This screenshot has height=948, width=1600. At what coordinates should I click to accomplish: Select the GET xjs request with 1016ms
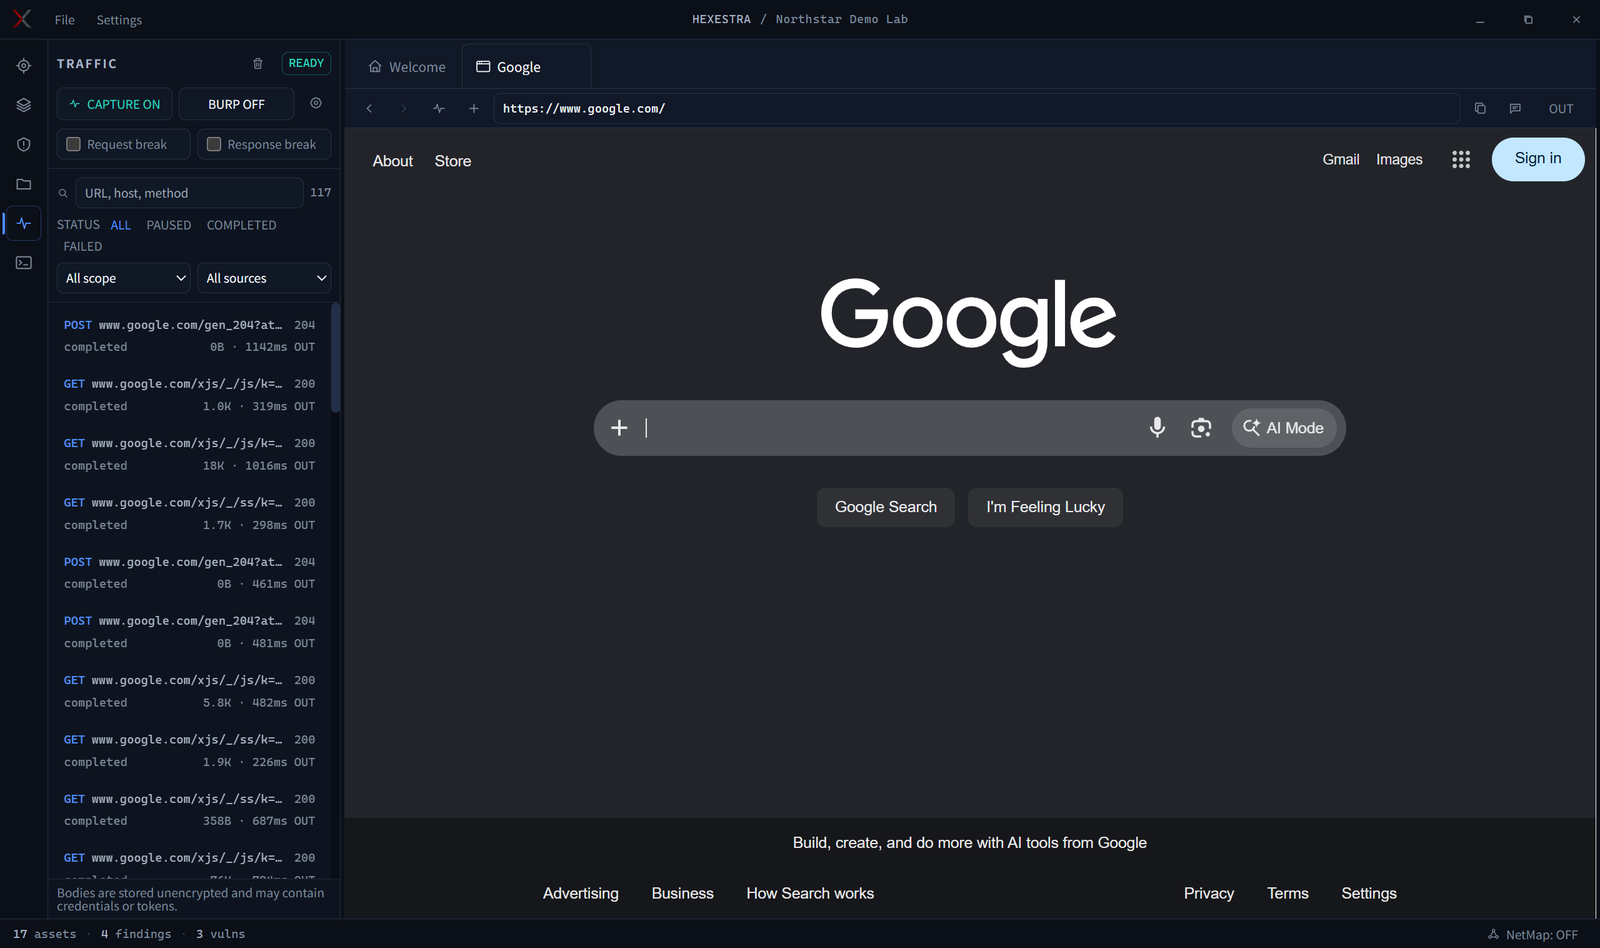189,454
